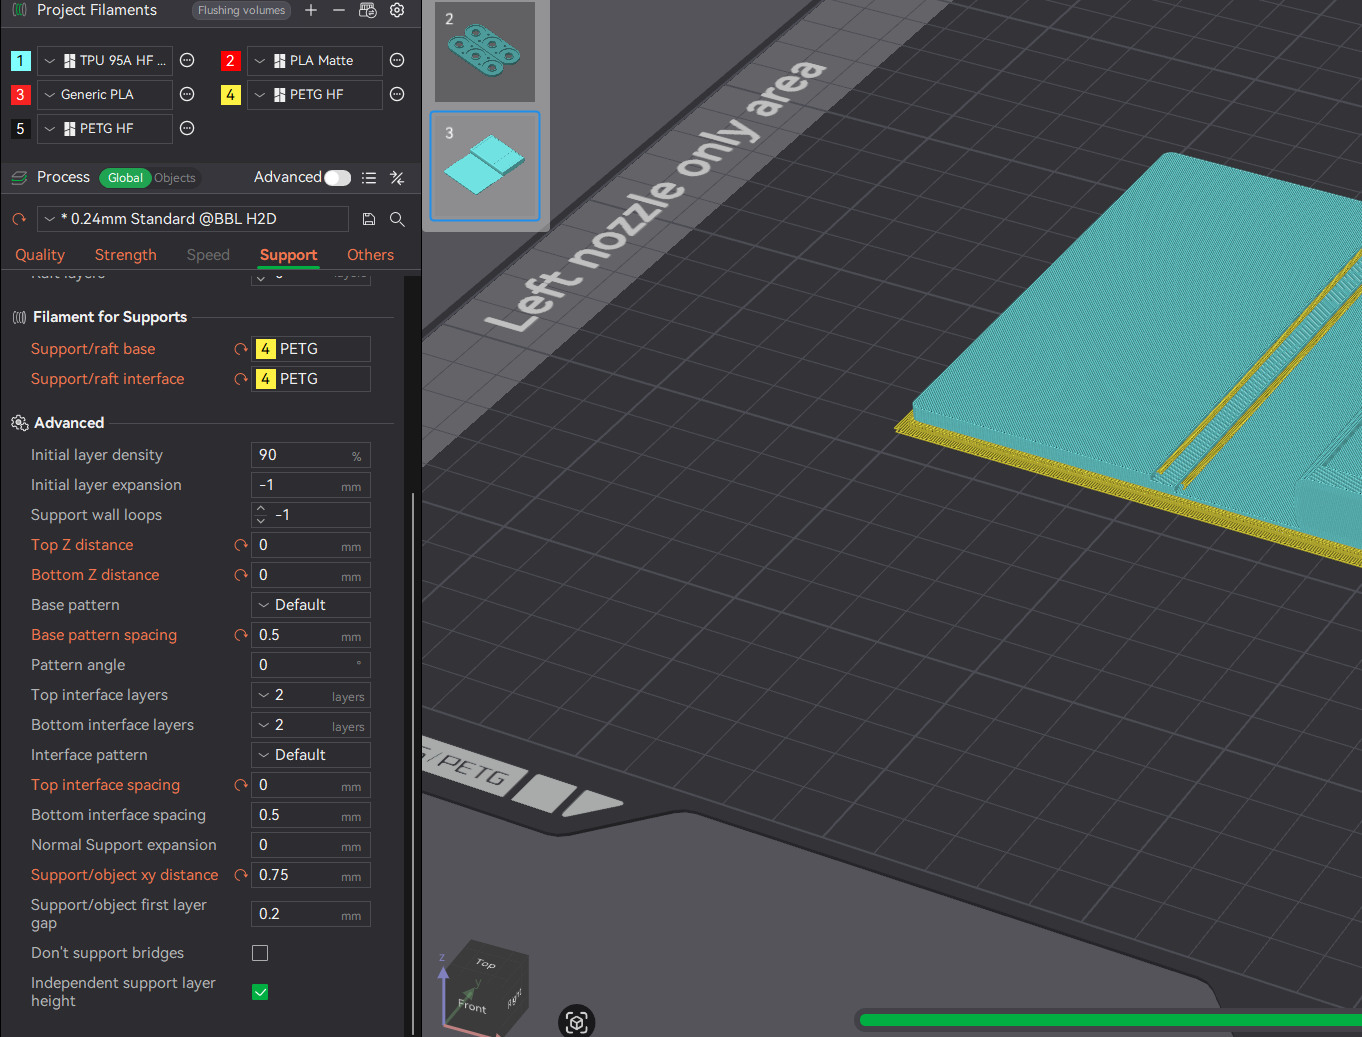
Task: Reset Support/raft interface filament to default
Action: [x=240, y=379]
